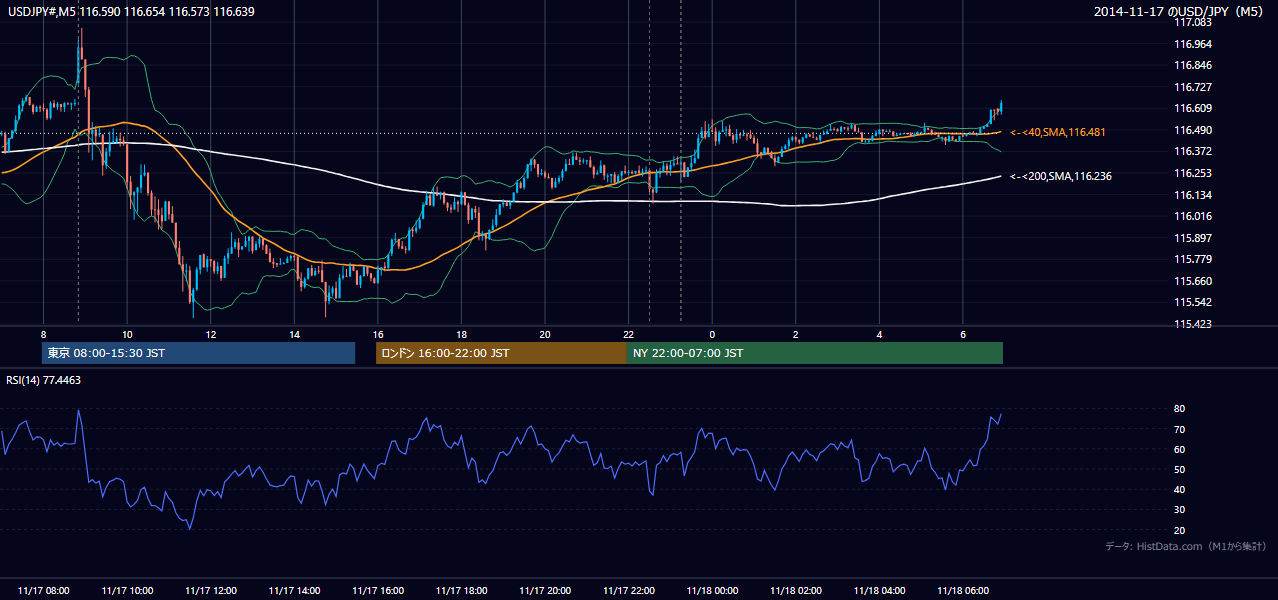
Task: Click hour tick 20 under price chart
Action: (544, 334)
